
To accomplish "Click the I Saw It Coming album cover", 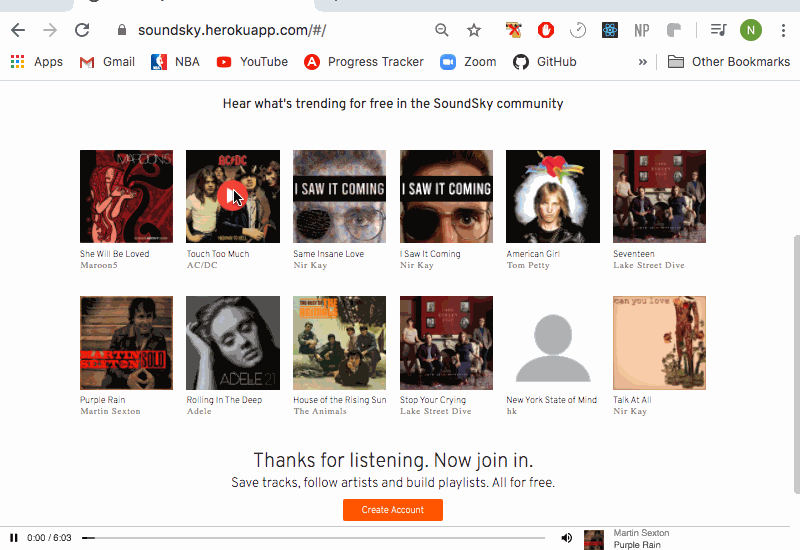I will [446, 196].
